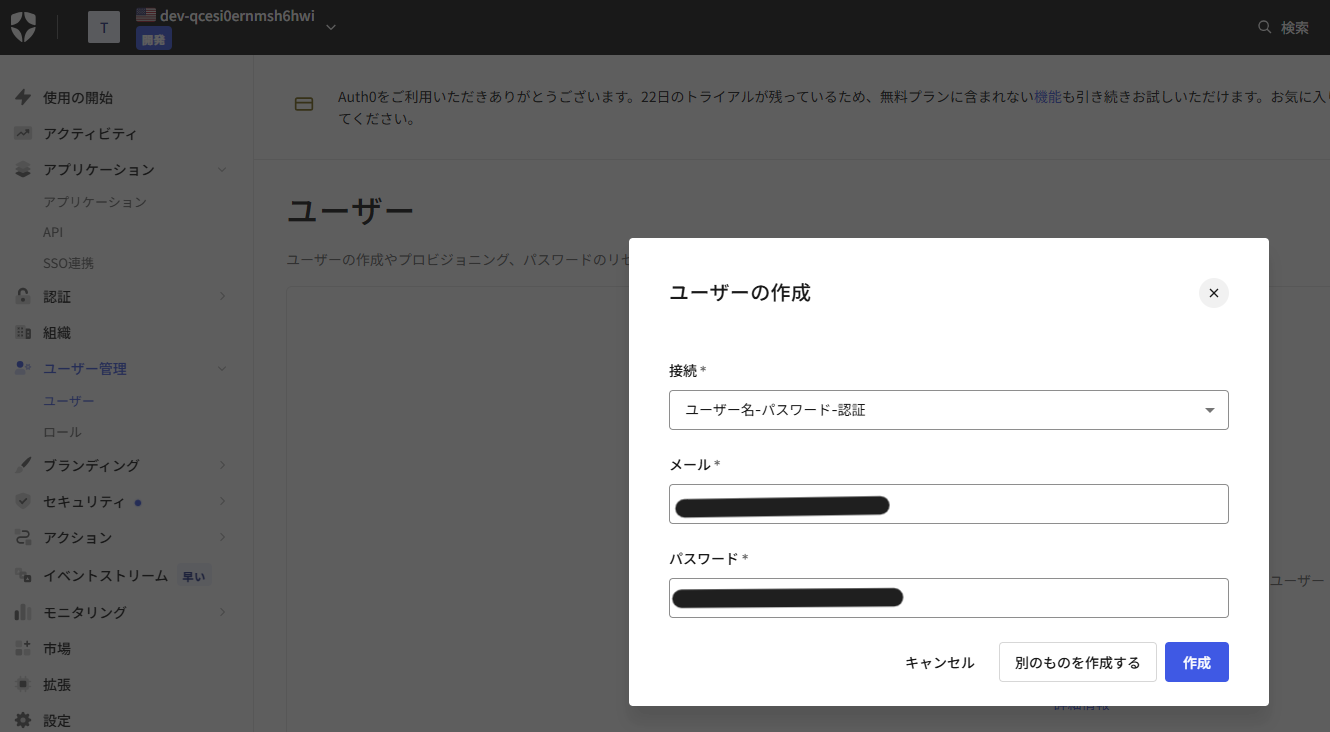This screenshot has height=732, width=1330.
Task: Click the 検索 search box
Action: point(1284,27)
